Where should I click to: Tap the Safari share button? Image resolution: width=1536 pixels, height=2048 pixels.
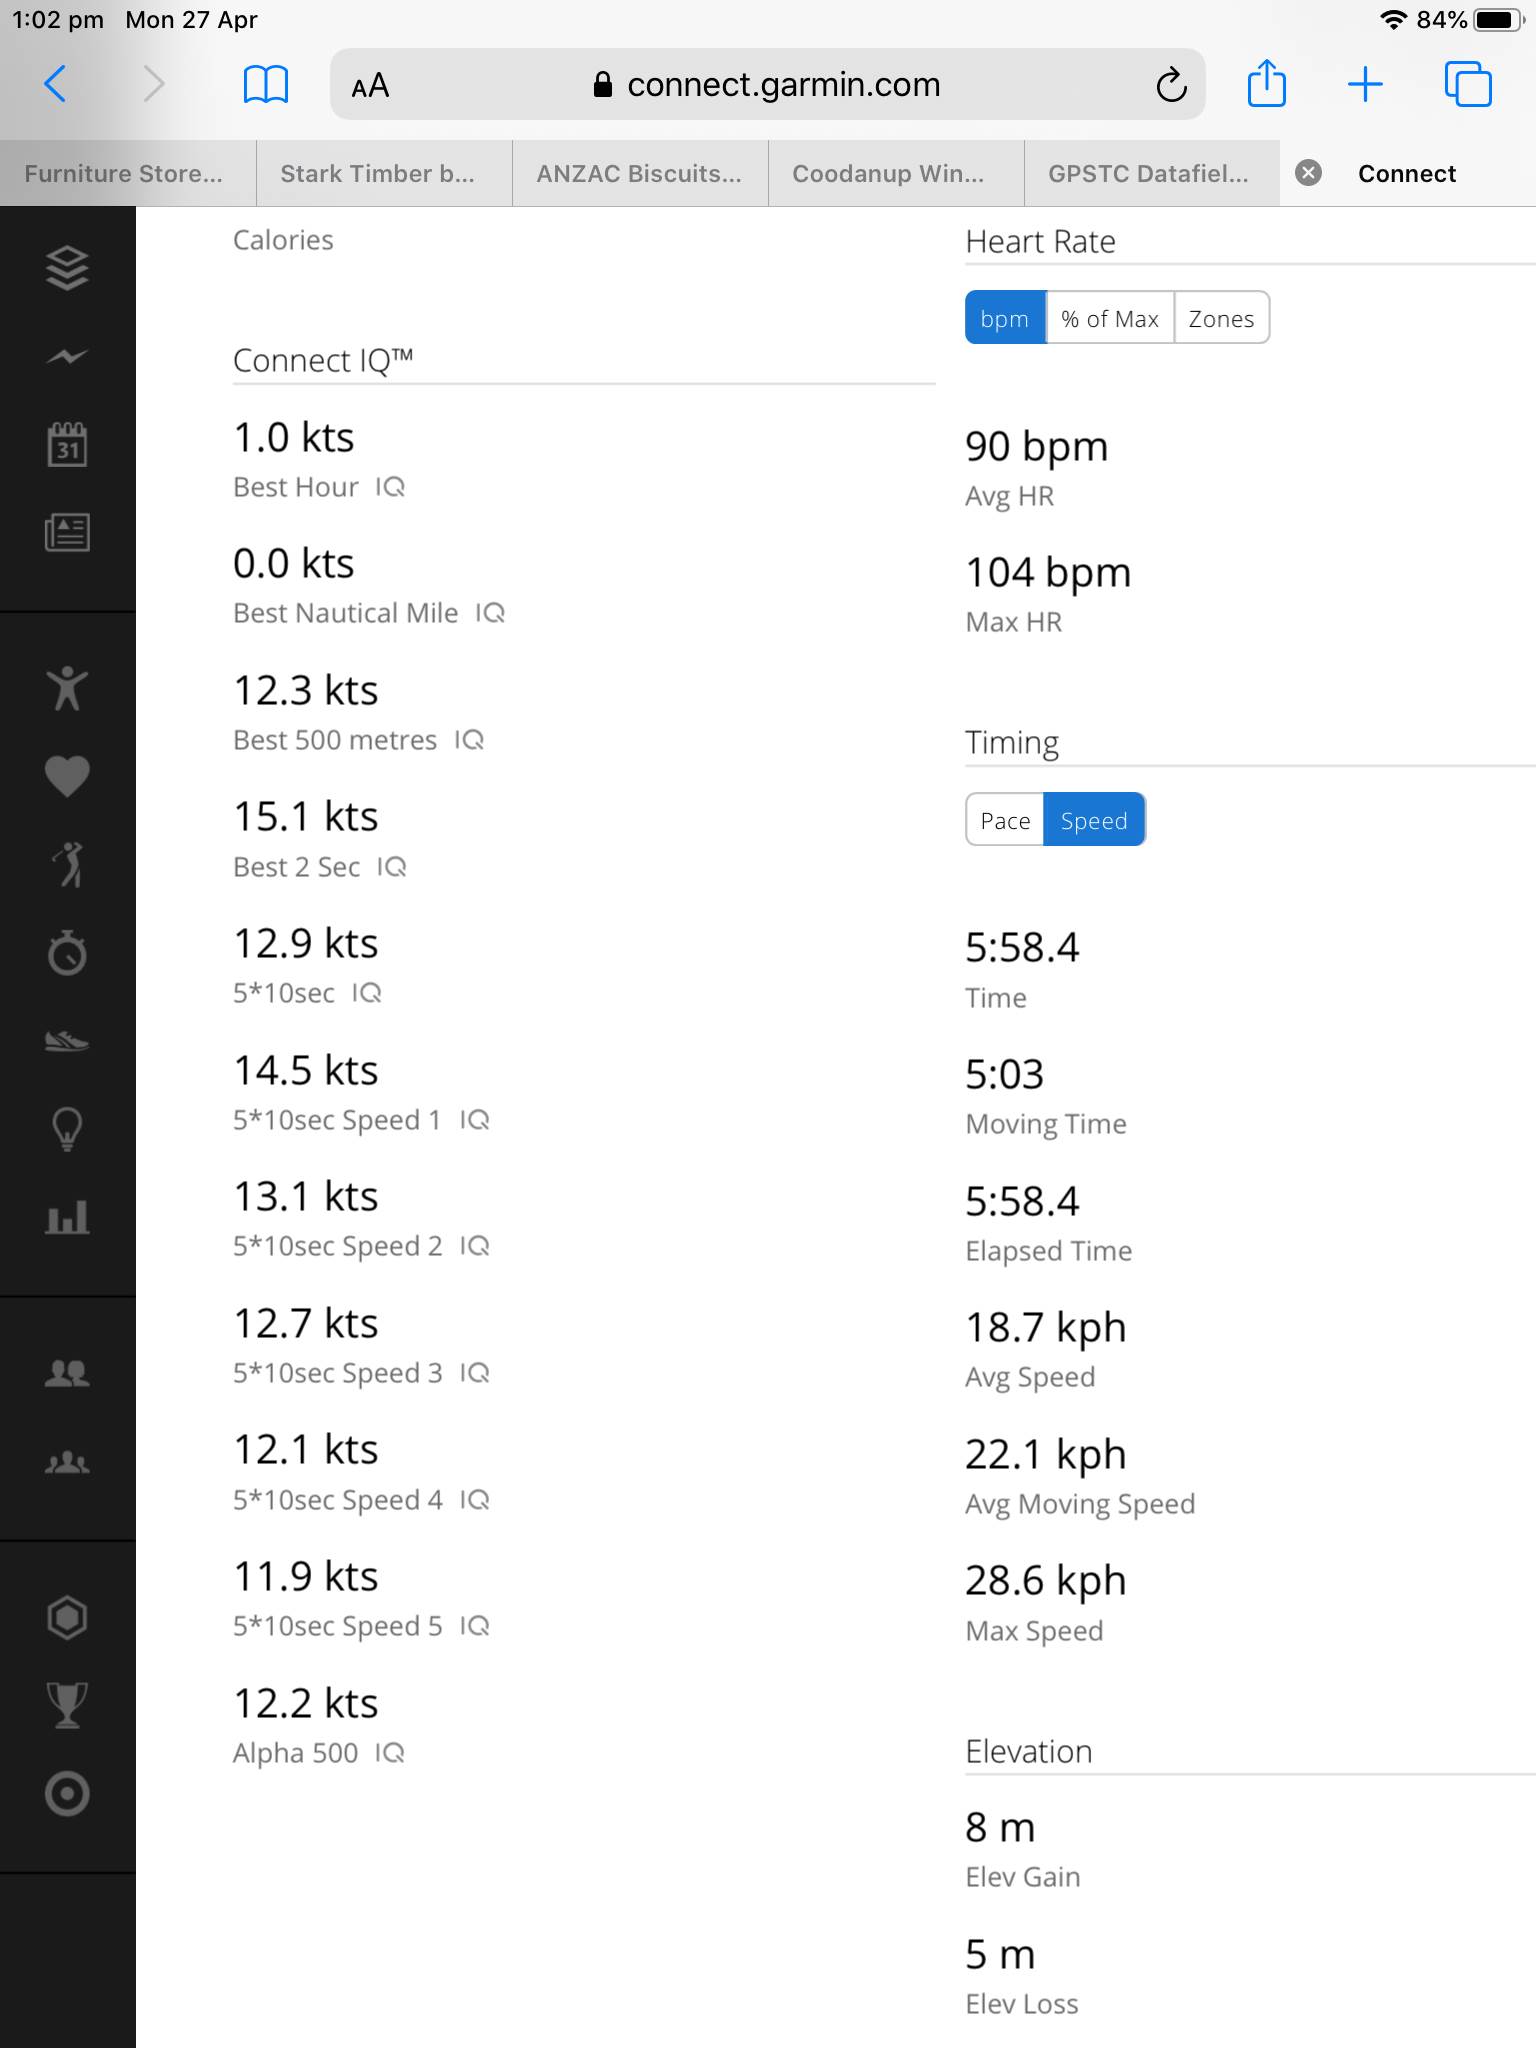click(x=1266, y=84)
